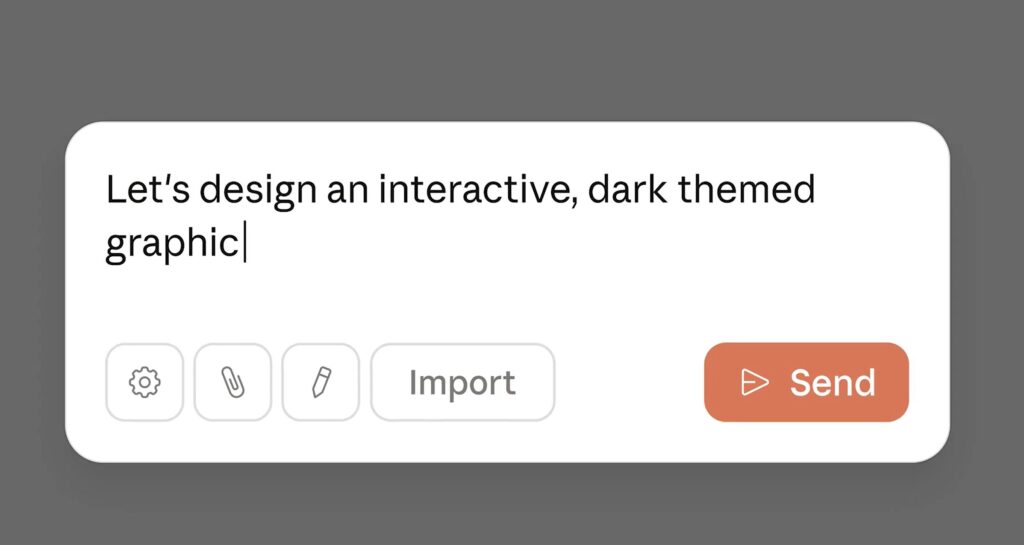The width and height of the screenshot is (1024, 545).
Task: Click gray backdrop left of prompt card
Action: coord(32,290)
